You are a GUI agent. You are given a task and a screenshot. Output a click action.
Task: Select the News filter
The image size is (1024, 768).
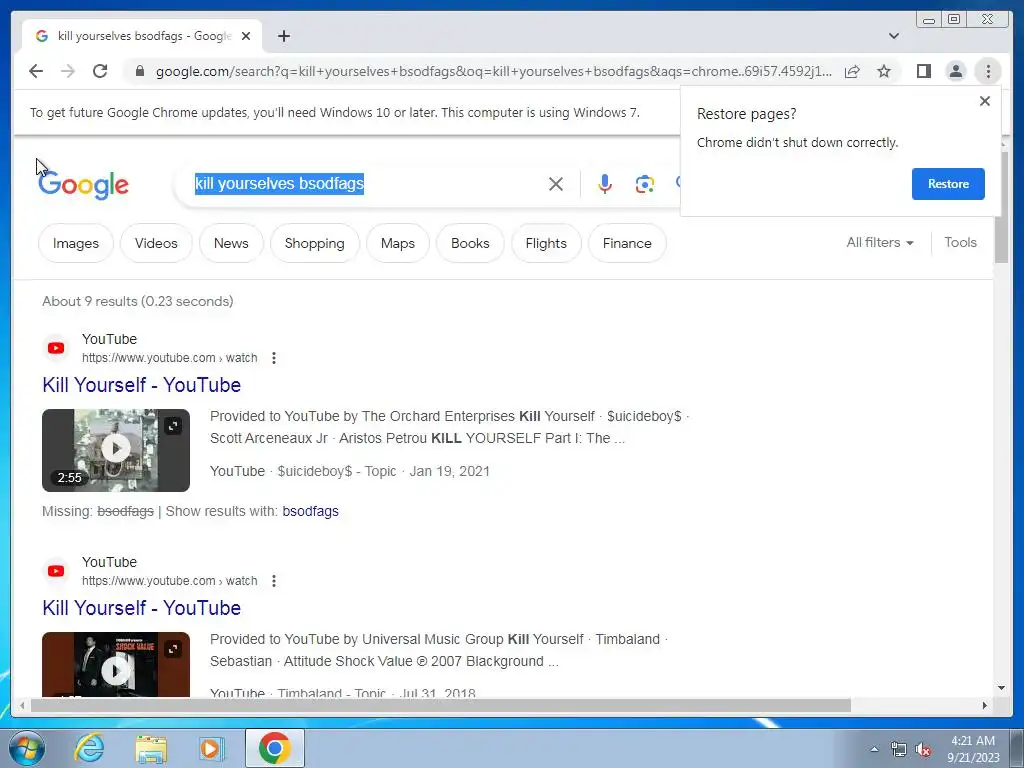coord(231,243)
